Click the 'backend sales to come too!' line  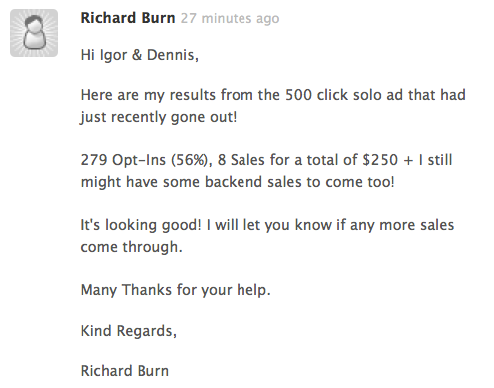(299, 182)
